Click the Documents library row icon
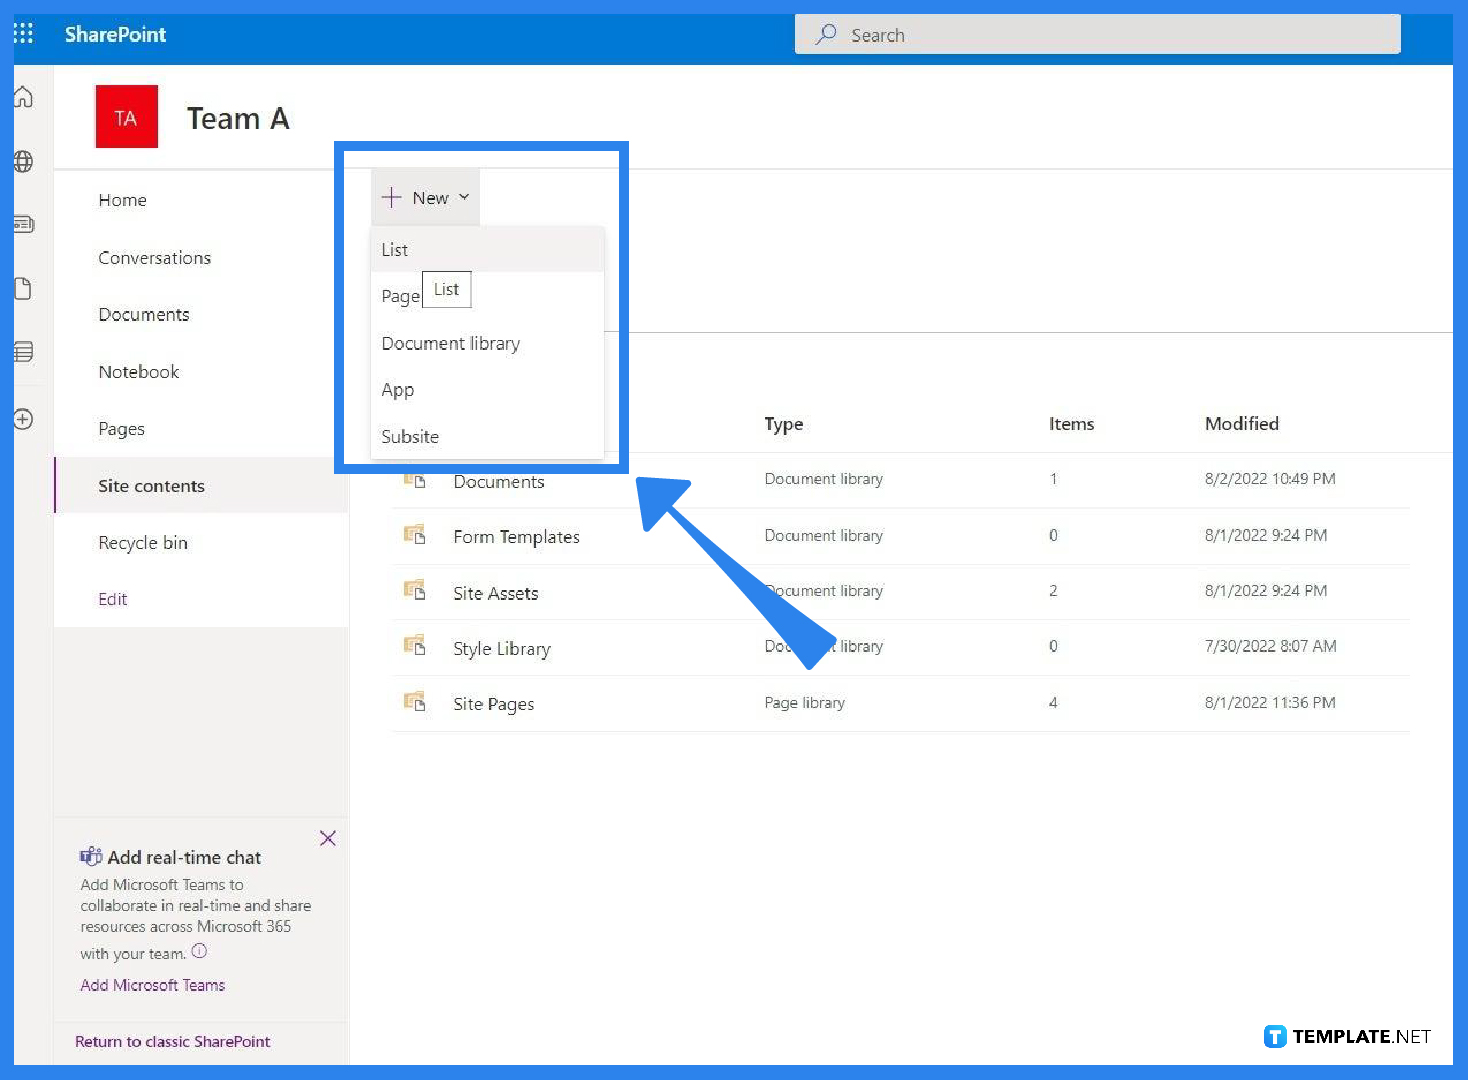Screen dimensions: 1468x1080 tap(414, 479)
